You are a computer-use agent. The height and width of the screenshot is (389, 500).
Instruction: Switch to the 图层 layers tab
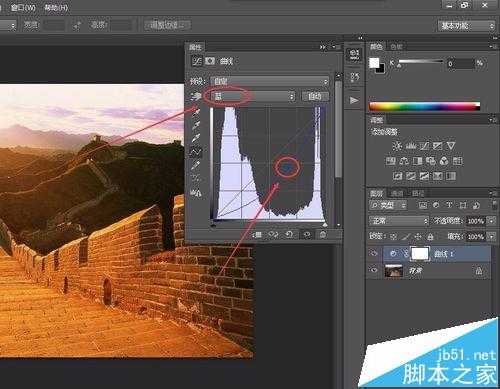coord(377,193)
